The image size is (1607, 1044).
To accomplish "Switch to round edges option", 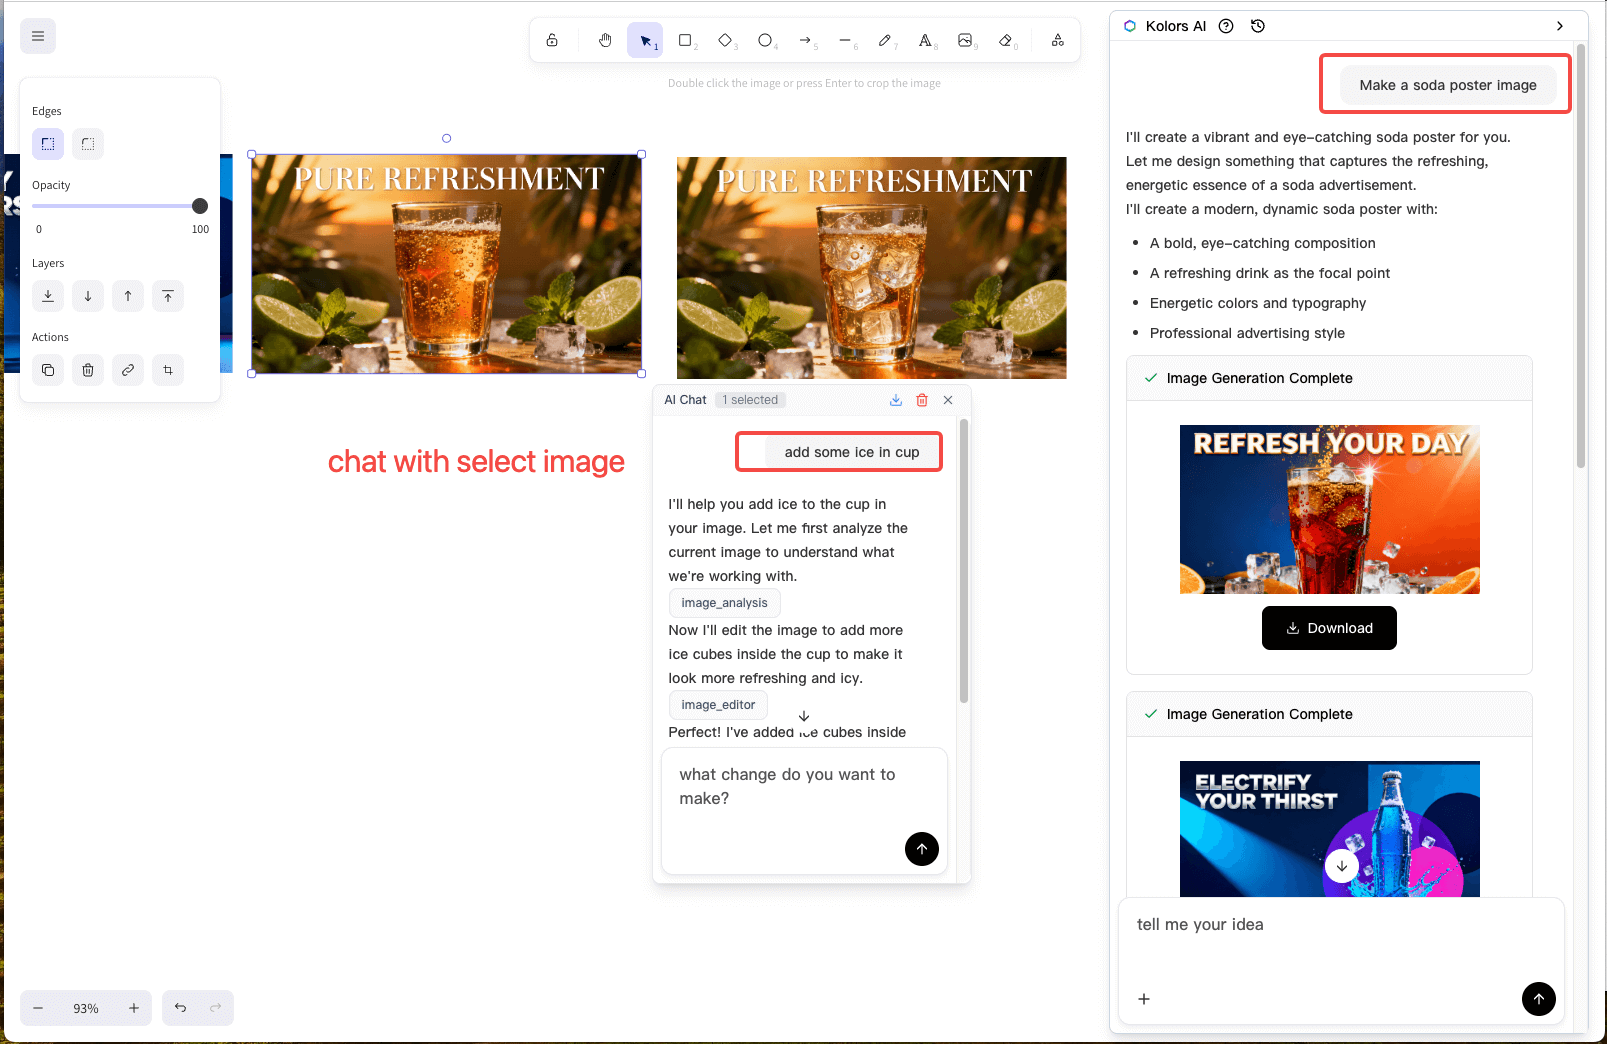I will tap(88, 144).
